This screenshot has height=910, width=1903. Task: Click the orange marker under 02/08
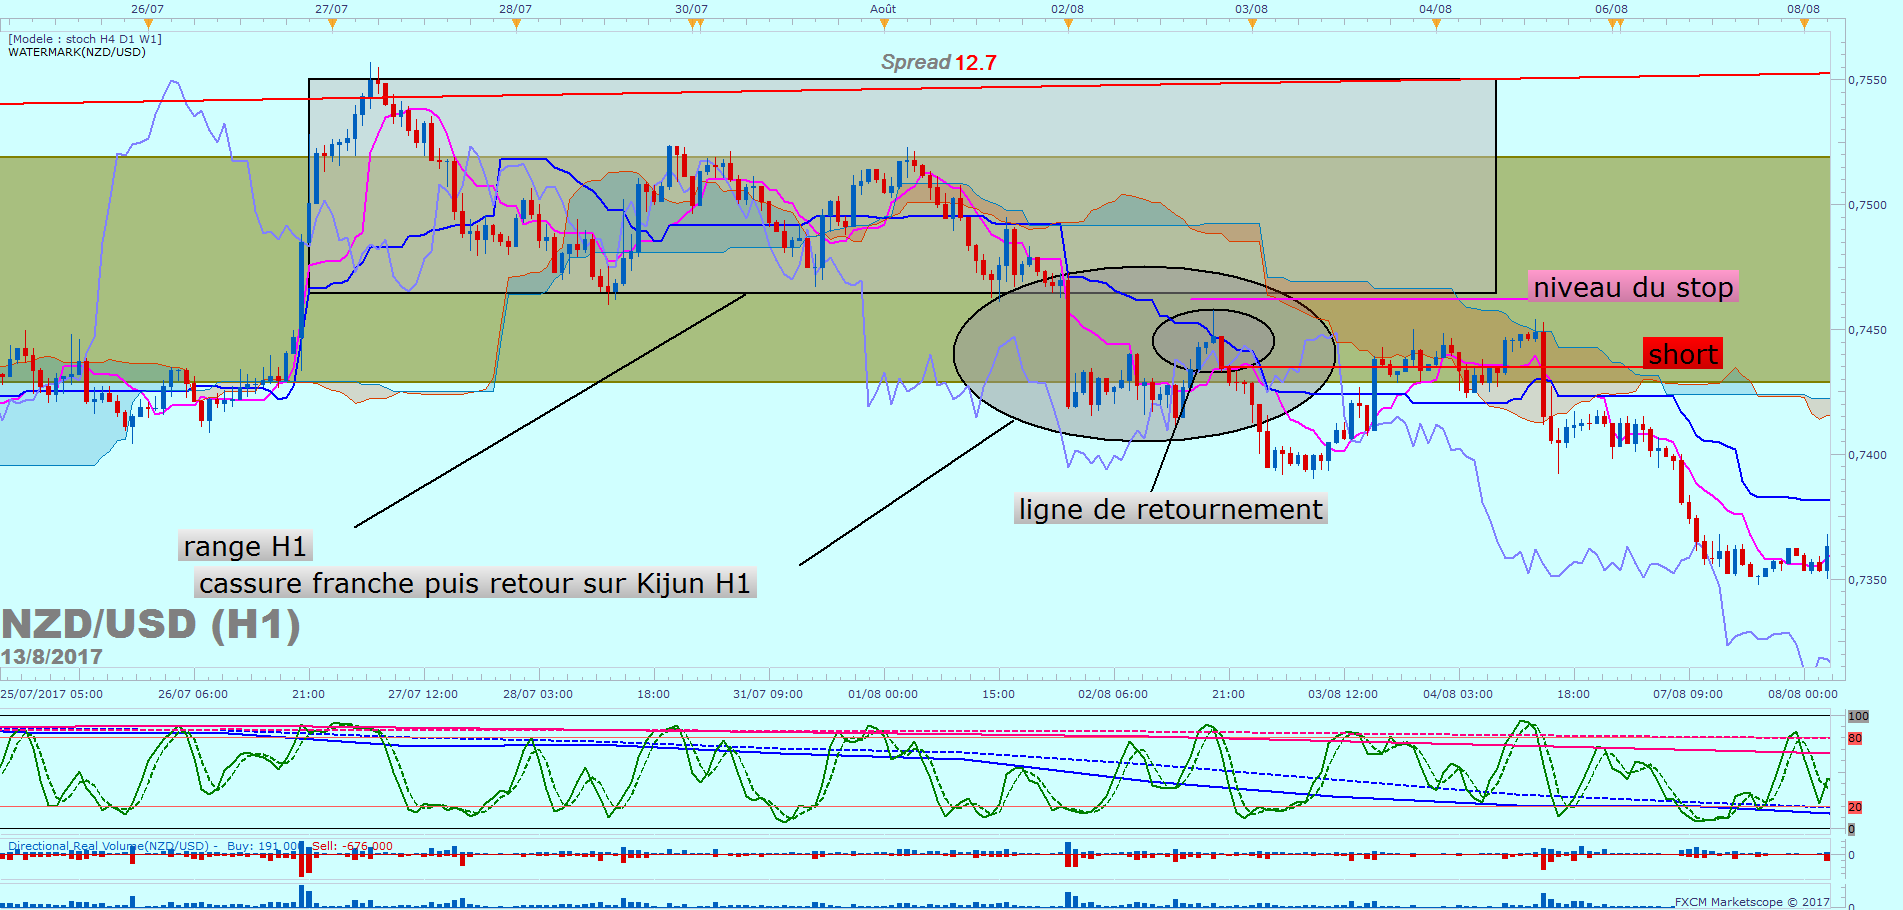[x=1068, y=24]
